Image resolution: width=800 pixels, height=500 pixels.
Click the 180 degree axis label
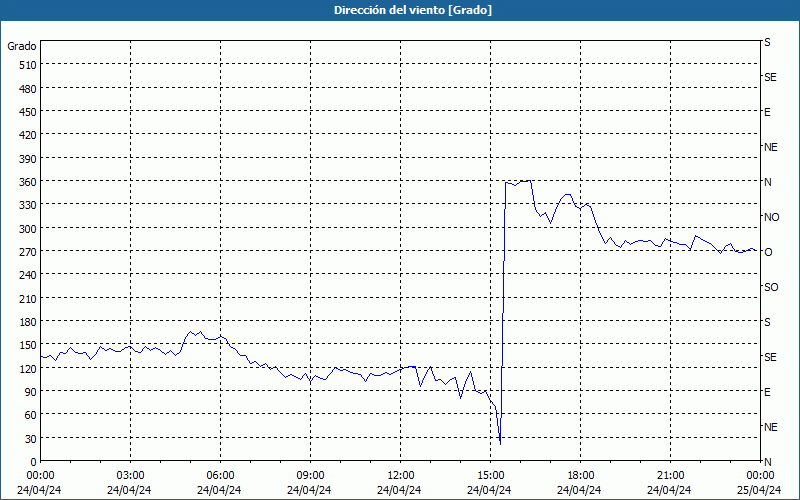(28, 322)
